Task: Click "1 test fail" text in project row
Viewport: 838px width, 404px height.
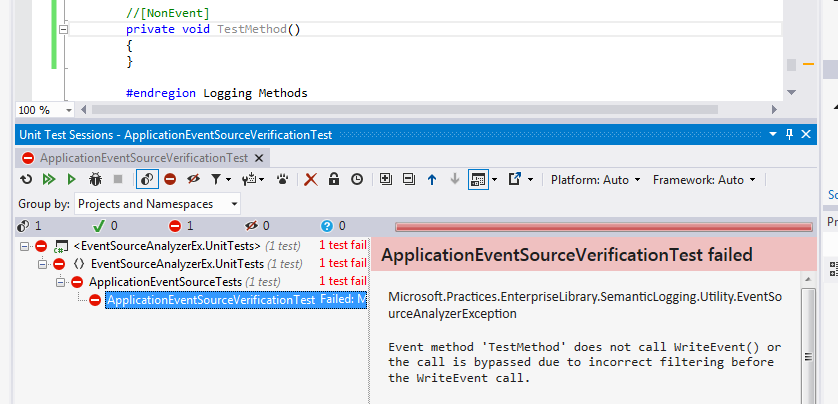Action: [x=343, y=245]
